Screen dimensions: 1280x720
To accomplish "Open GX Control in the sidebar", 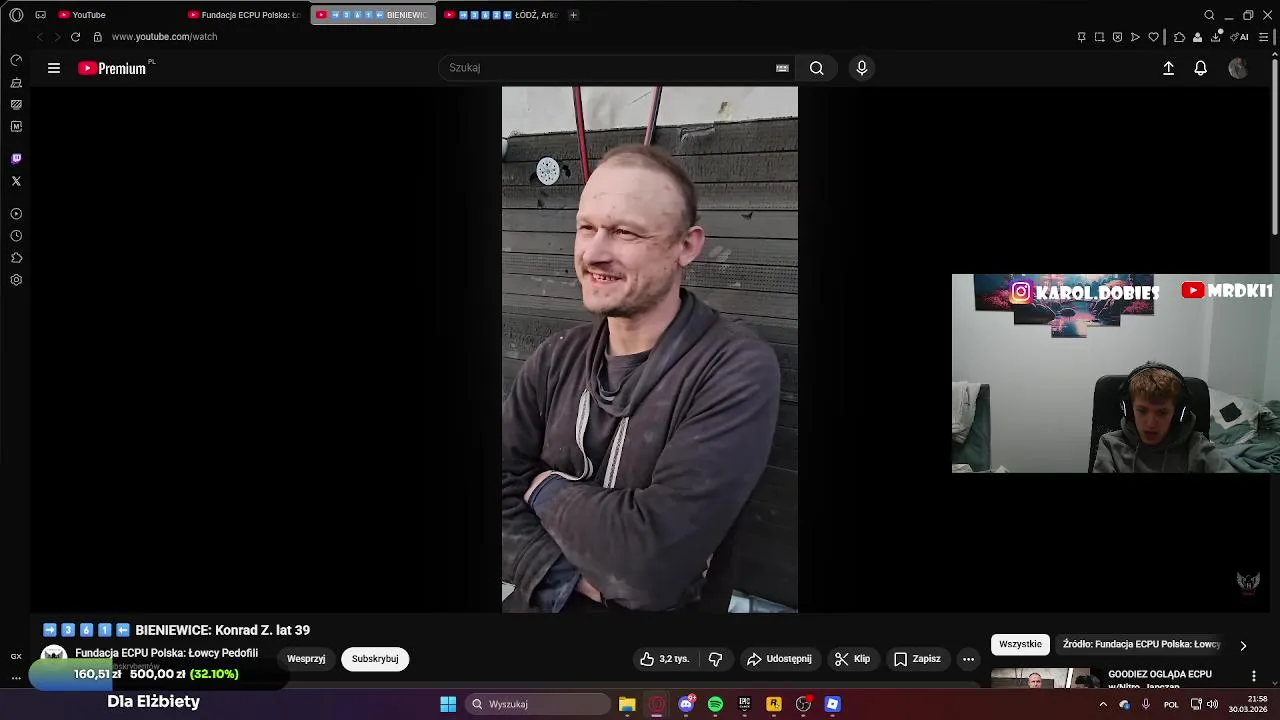I will tap(16, 60).
